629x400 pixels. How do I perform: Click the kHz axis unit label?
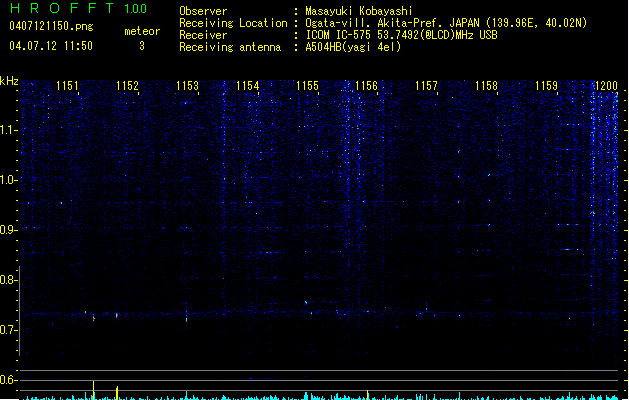(x=9, y=81)
